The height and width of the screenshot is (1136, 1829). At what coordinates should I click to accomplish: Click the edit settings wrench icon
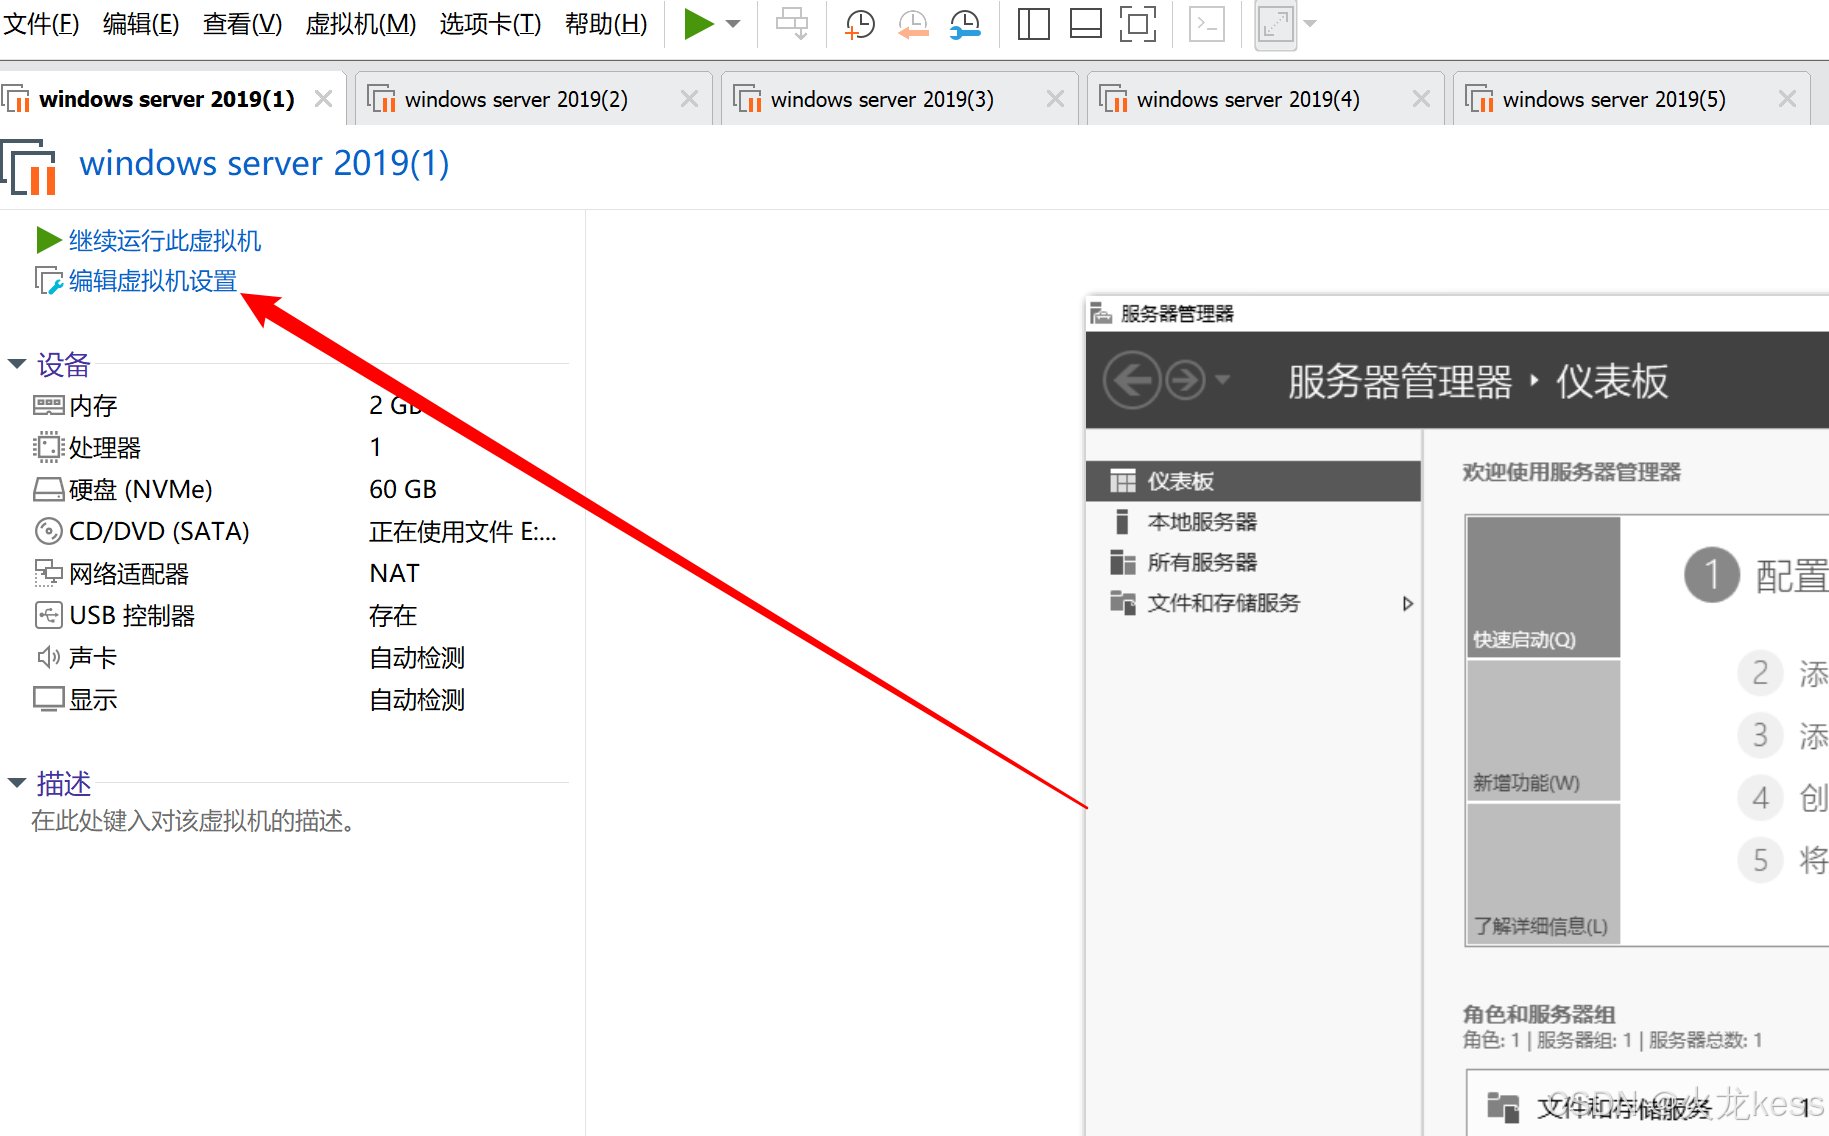pyautogui.click(x=49, y=281)
